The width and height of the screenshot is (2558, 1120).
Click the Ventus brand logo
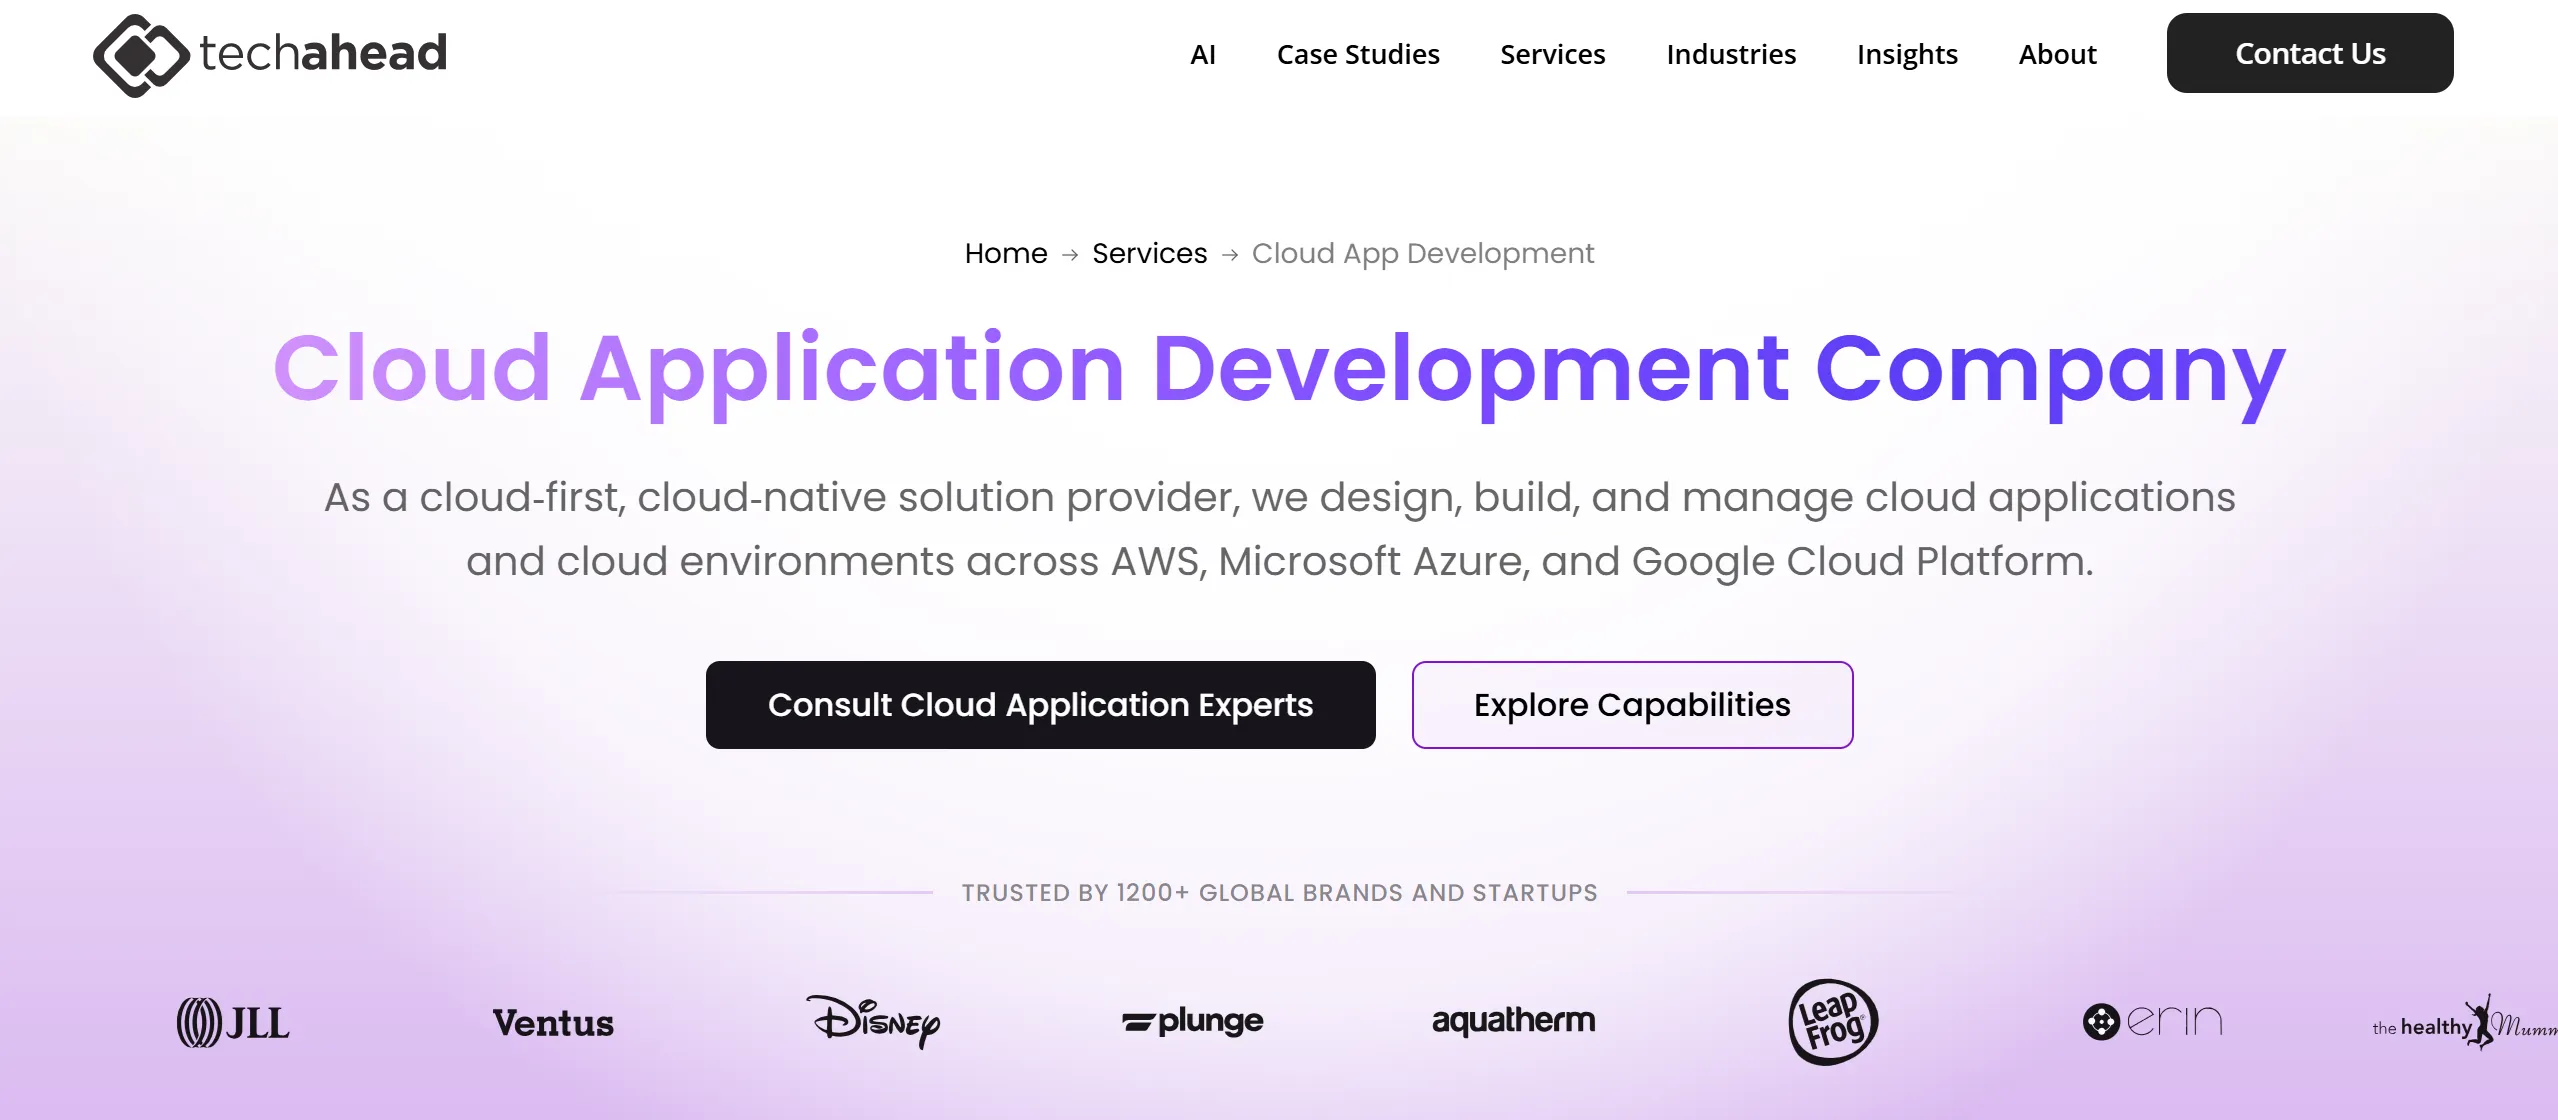[553, 1022]
